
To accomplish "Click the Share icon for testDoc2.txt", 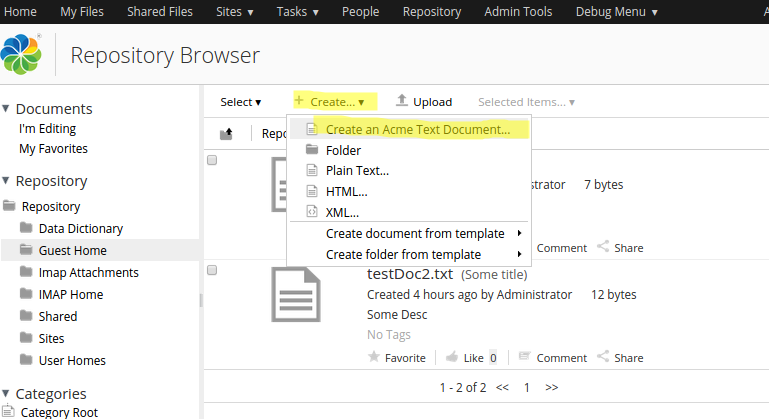I will pos(603,356).
